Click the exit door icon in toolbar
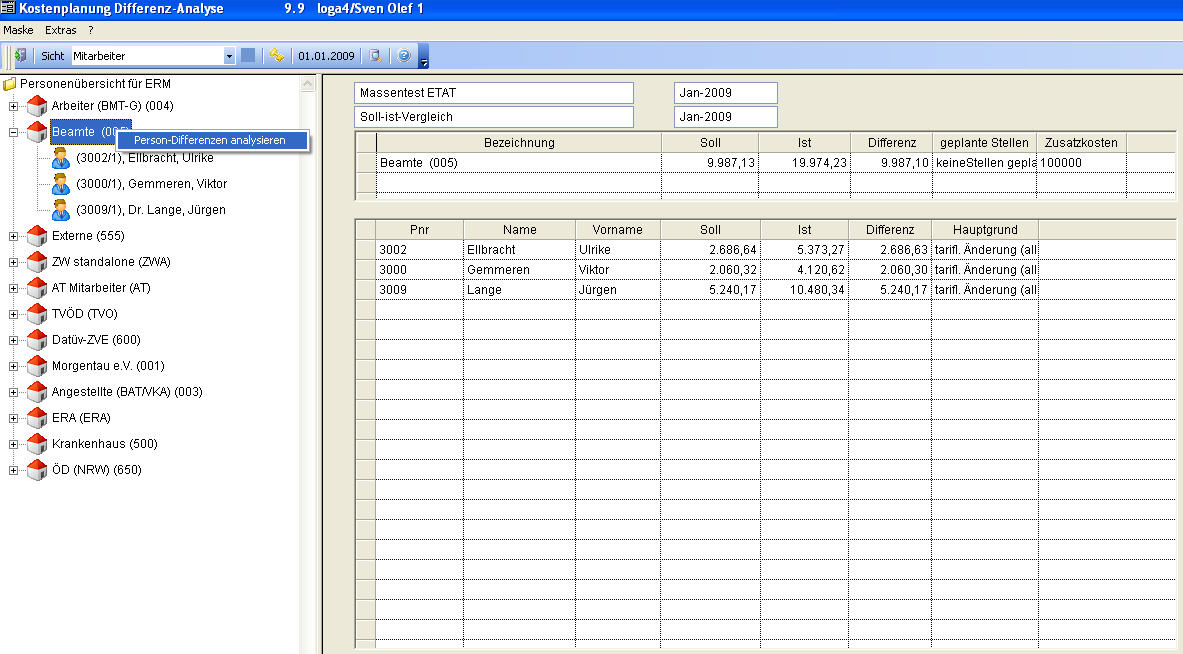 click(20, 56)
